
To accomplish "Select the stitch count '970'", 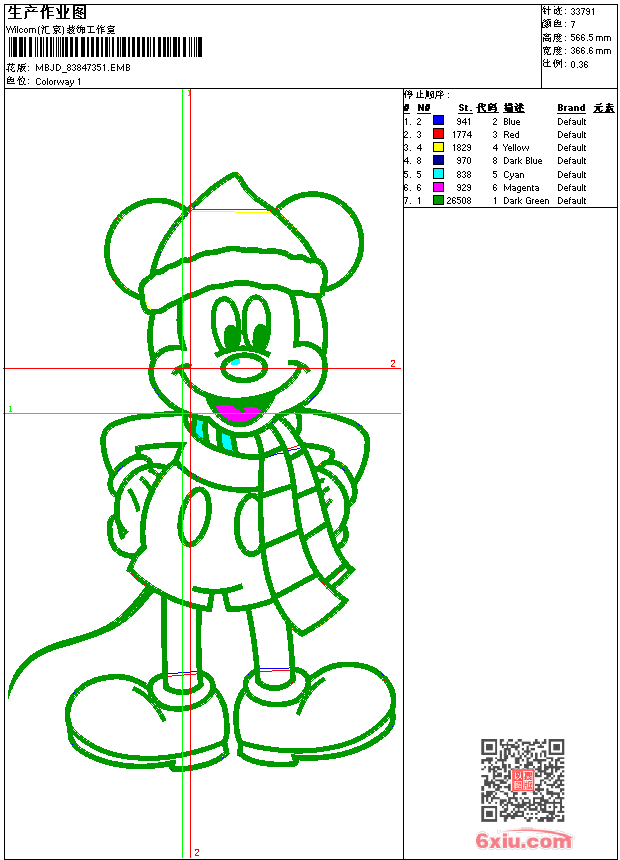I will [464, 161].
